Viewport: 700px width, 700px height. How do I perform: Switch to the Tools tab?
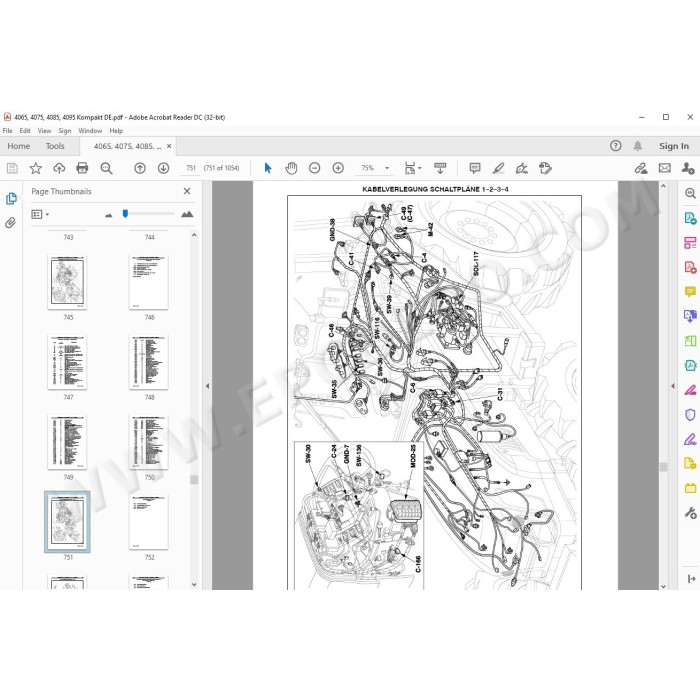[55, 146]
